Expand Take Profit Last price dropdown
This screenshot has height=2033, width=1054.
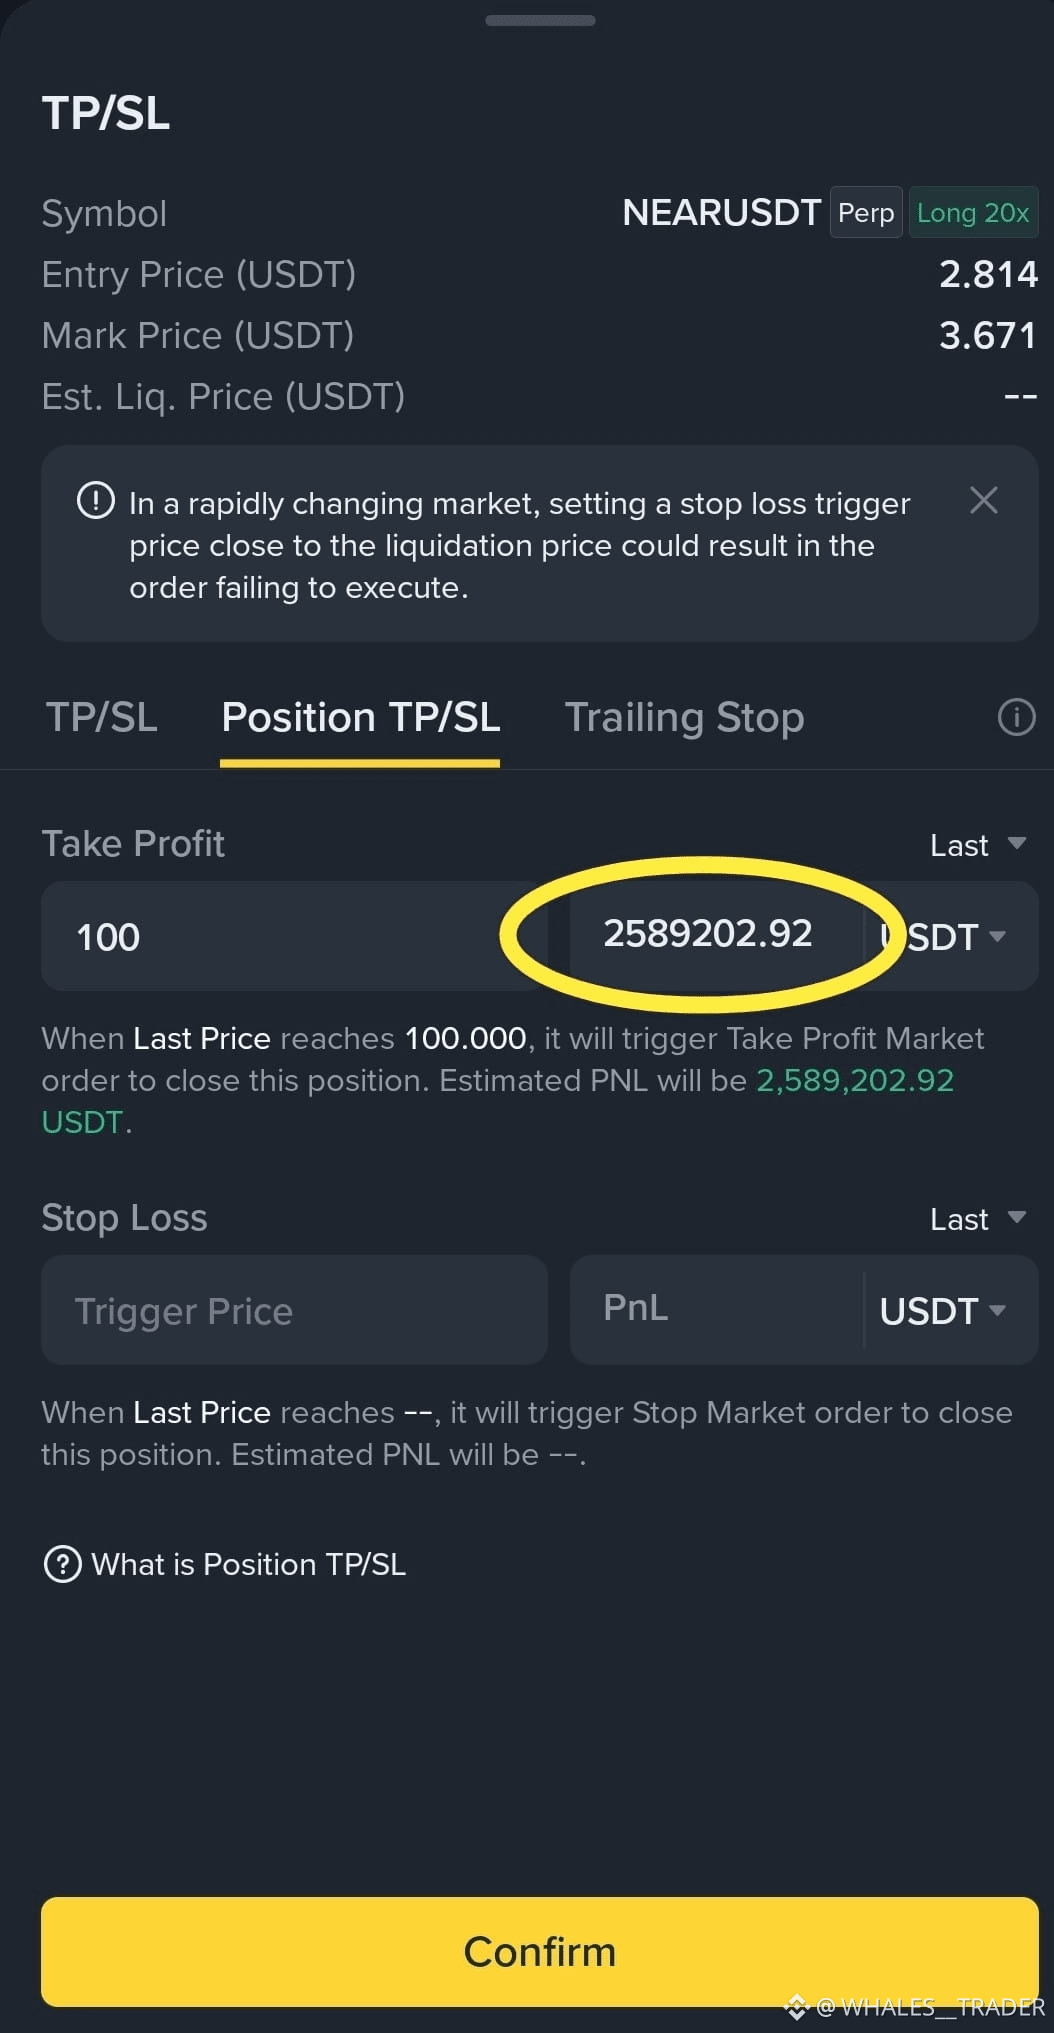978,845
